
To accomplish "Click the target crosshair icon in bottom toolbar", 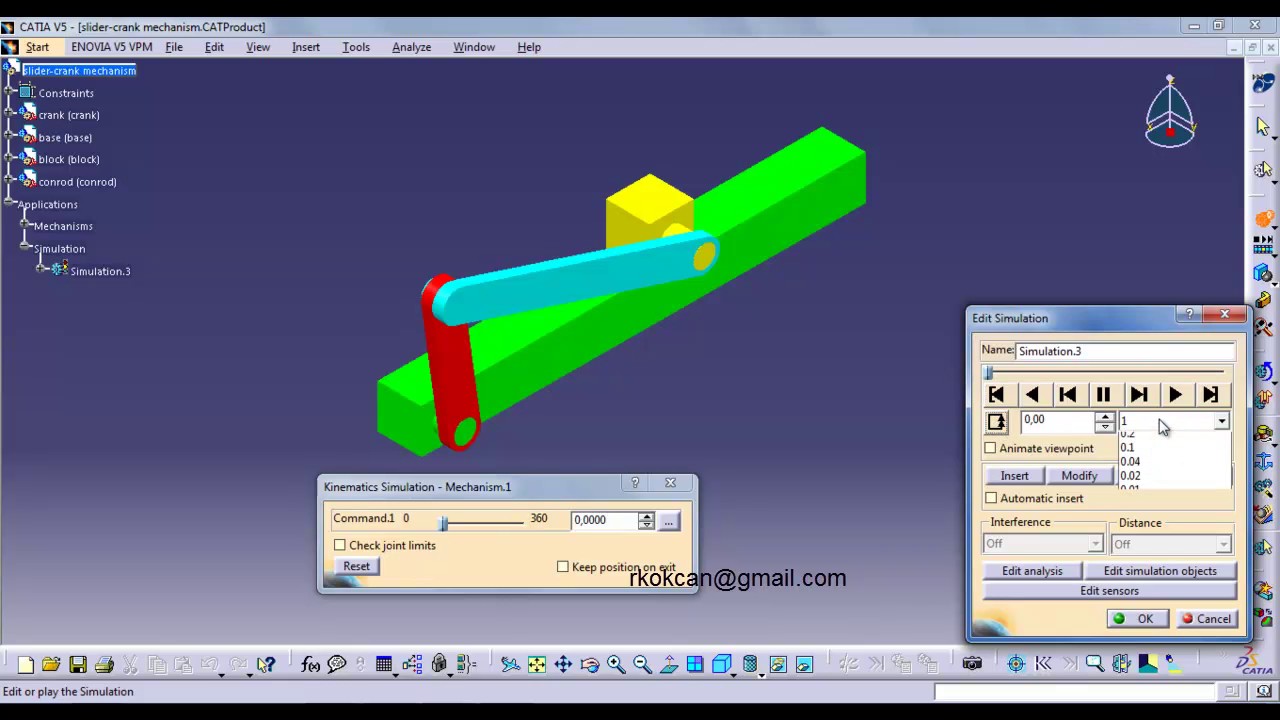I will click(x=1016, y=664).
